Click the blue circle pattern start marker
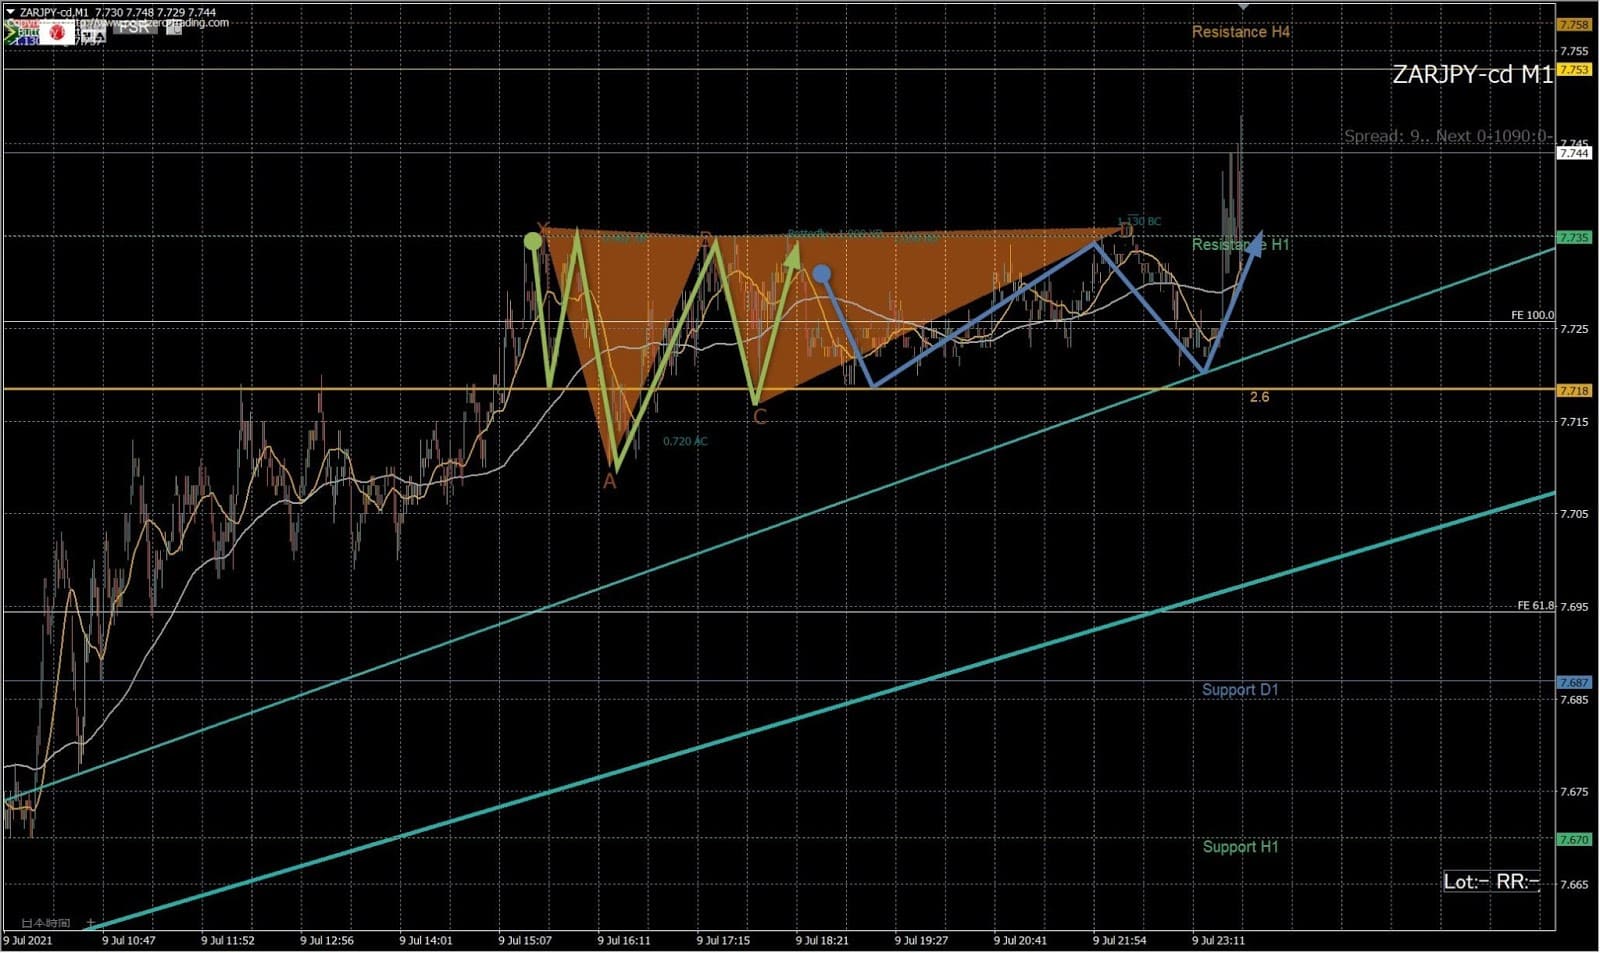This screenshot has height=953, width=1600. tap(821, 273)
